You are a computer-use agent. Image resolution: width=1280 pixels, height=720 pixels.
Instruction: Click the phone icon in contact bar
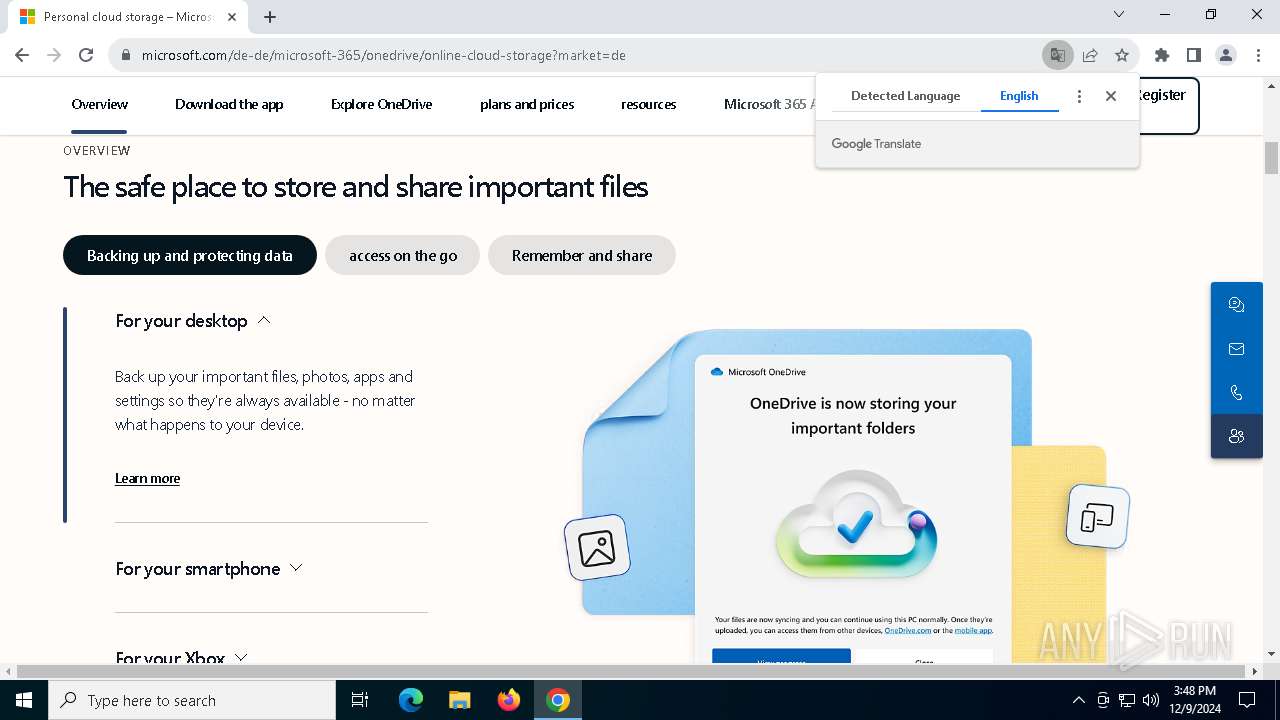1236,393
